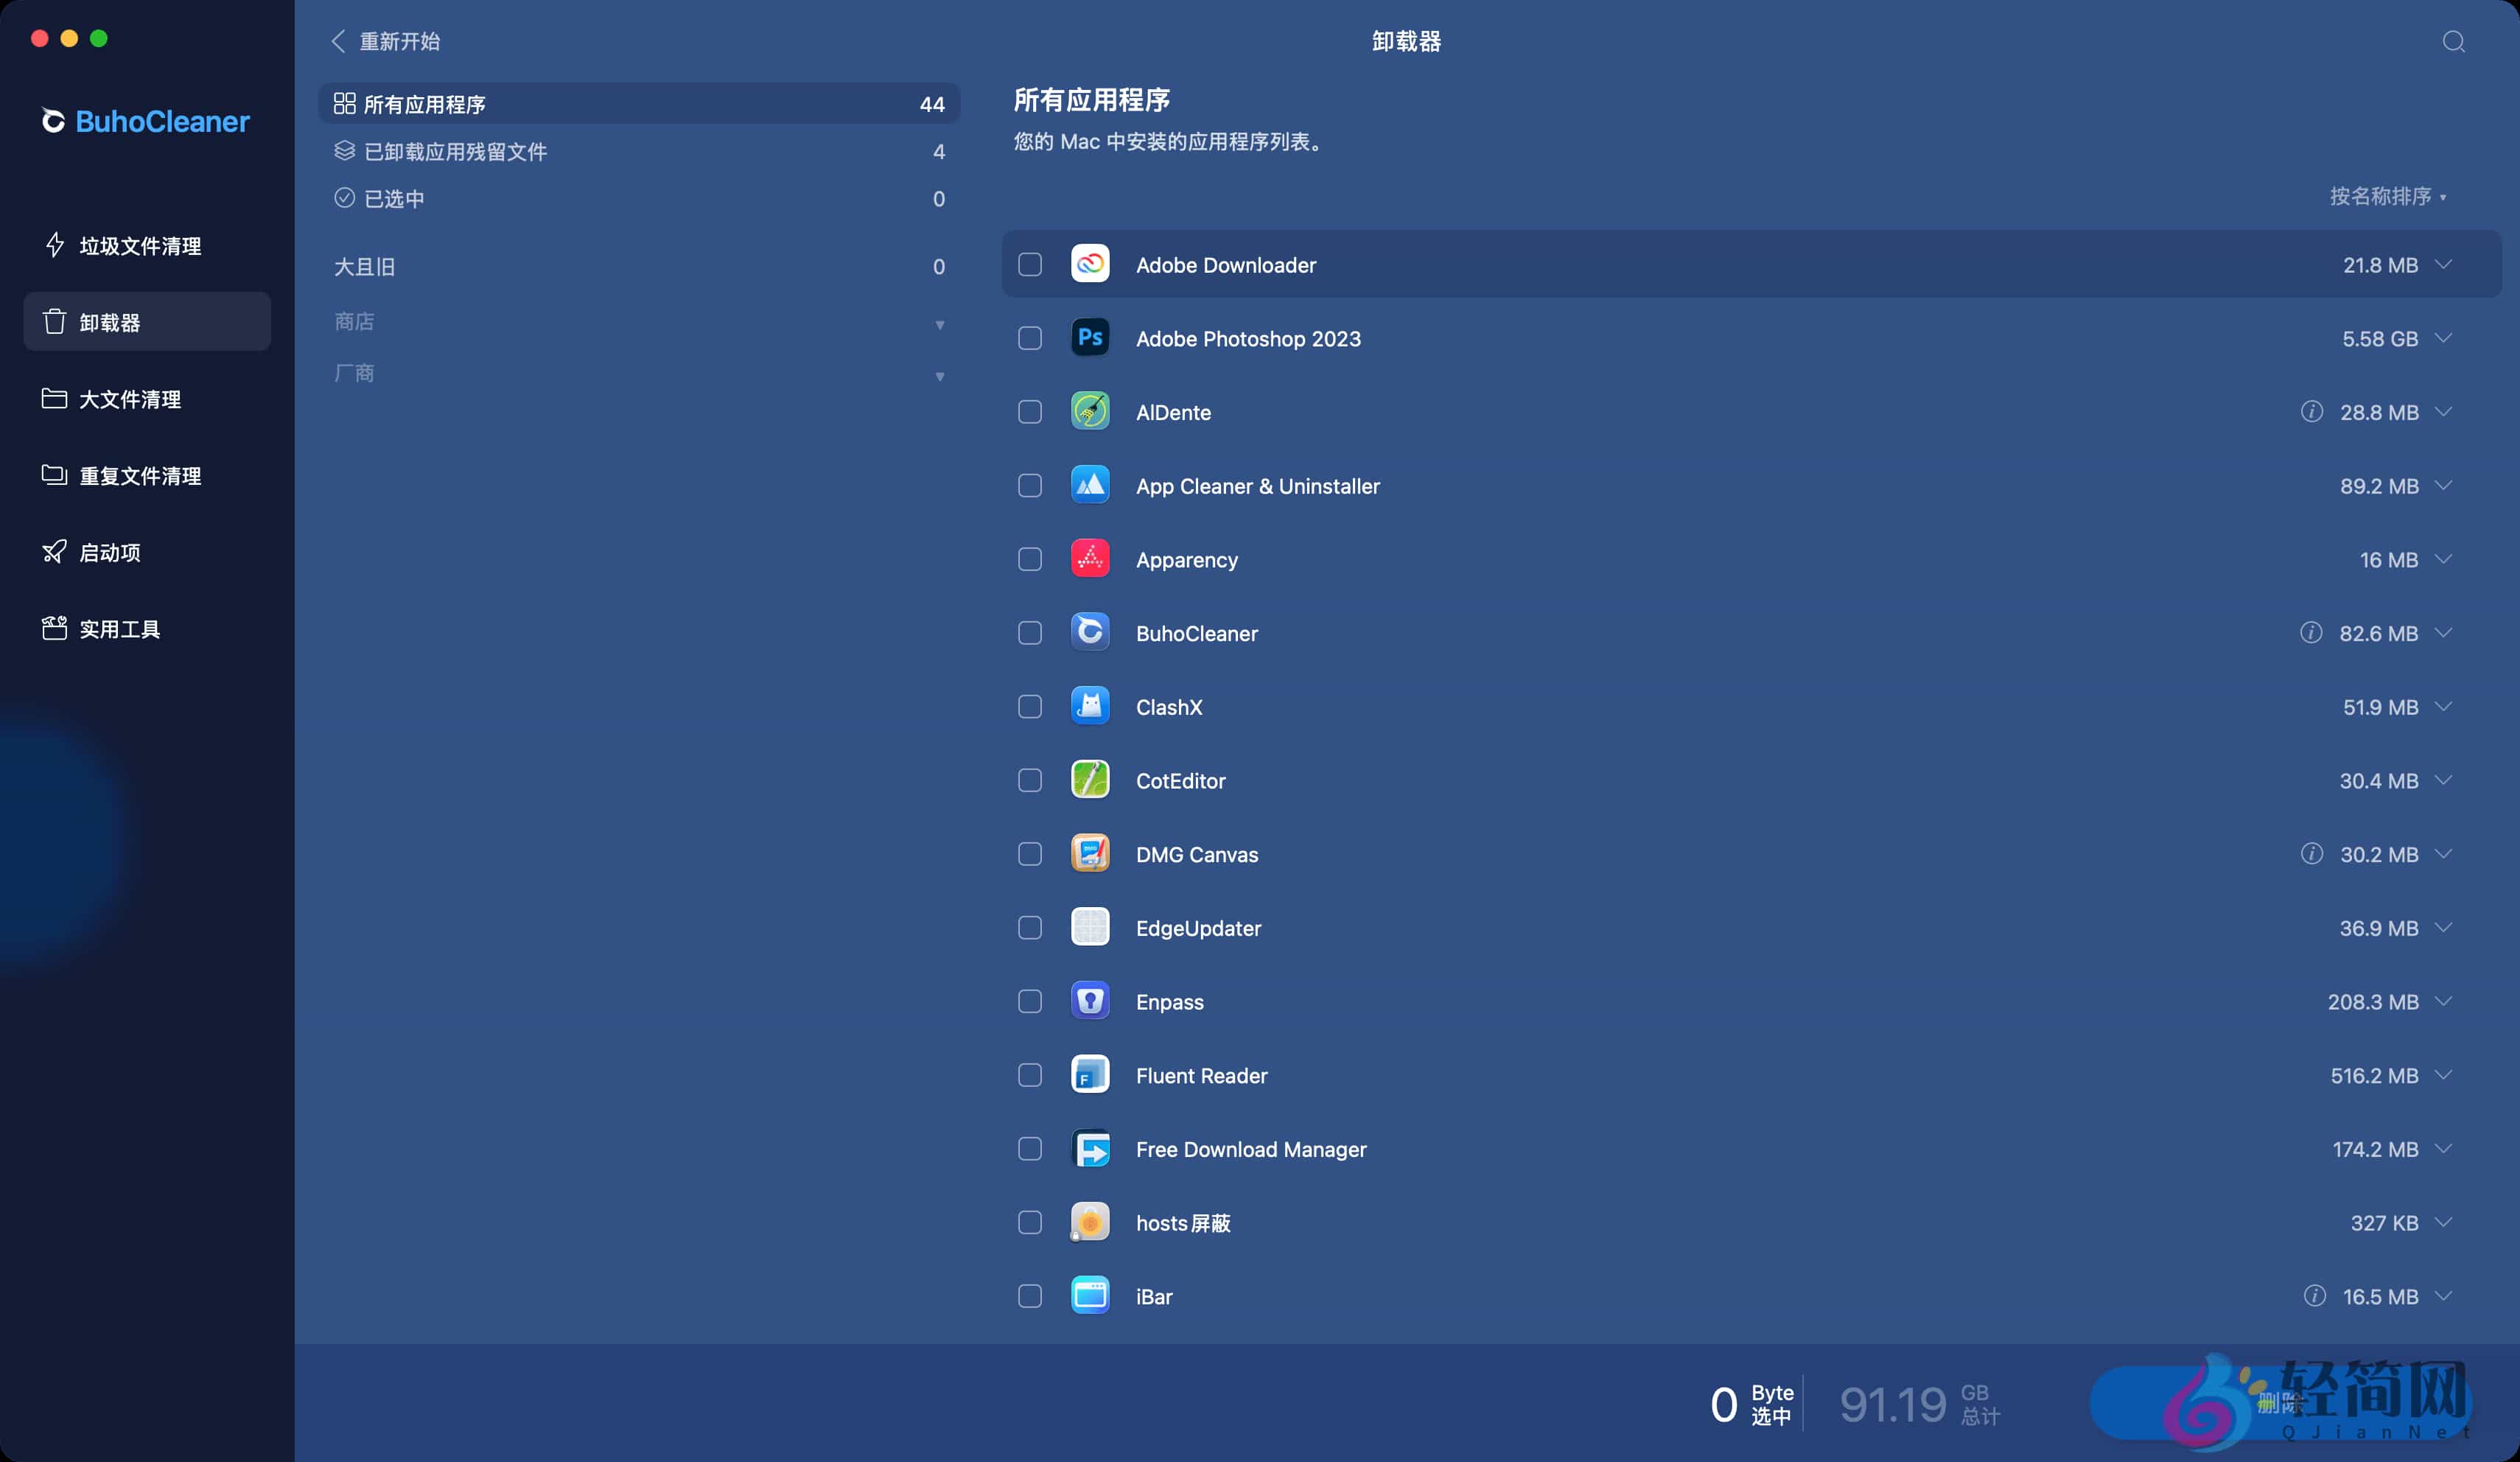Tick the Enpass checkbox
Image resolution: width=2520 pixels, height=1462 pixels.
point(1030,1001)
